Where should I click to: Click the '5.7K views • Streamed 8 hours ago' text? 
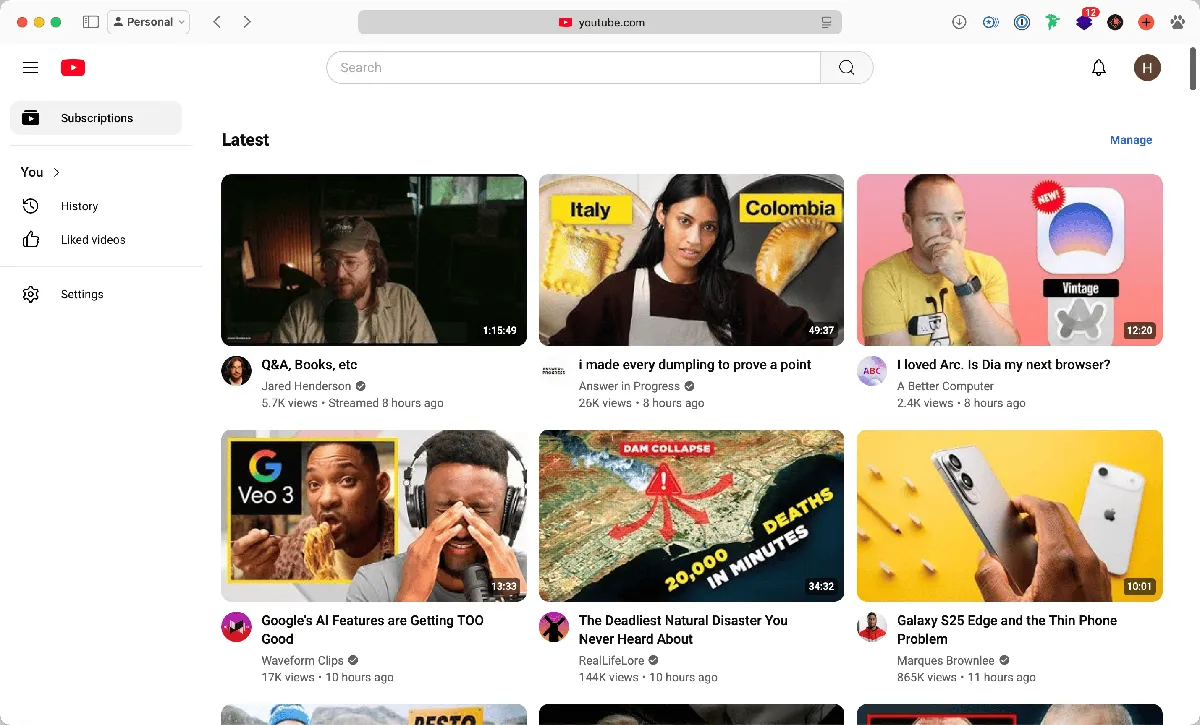(352, 404)
